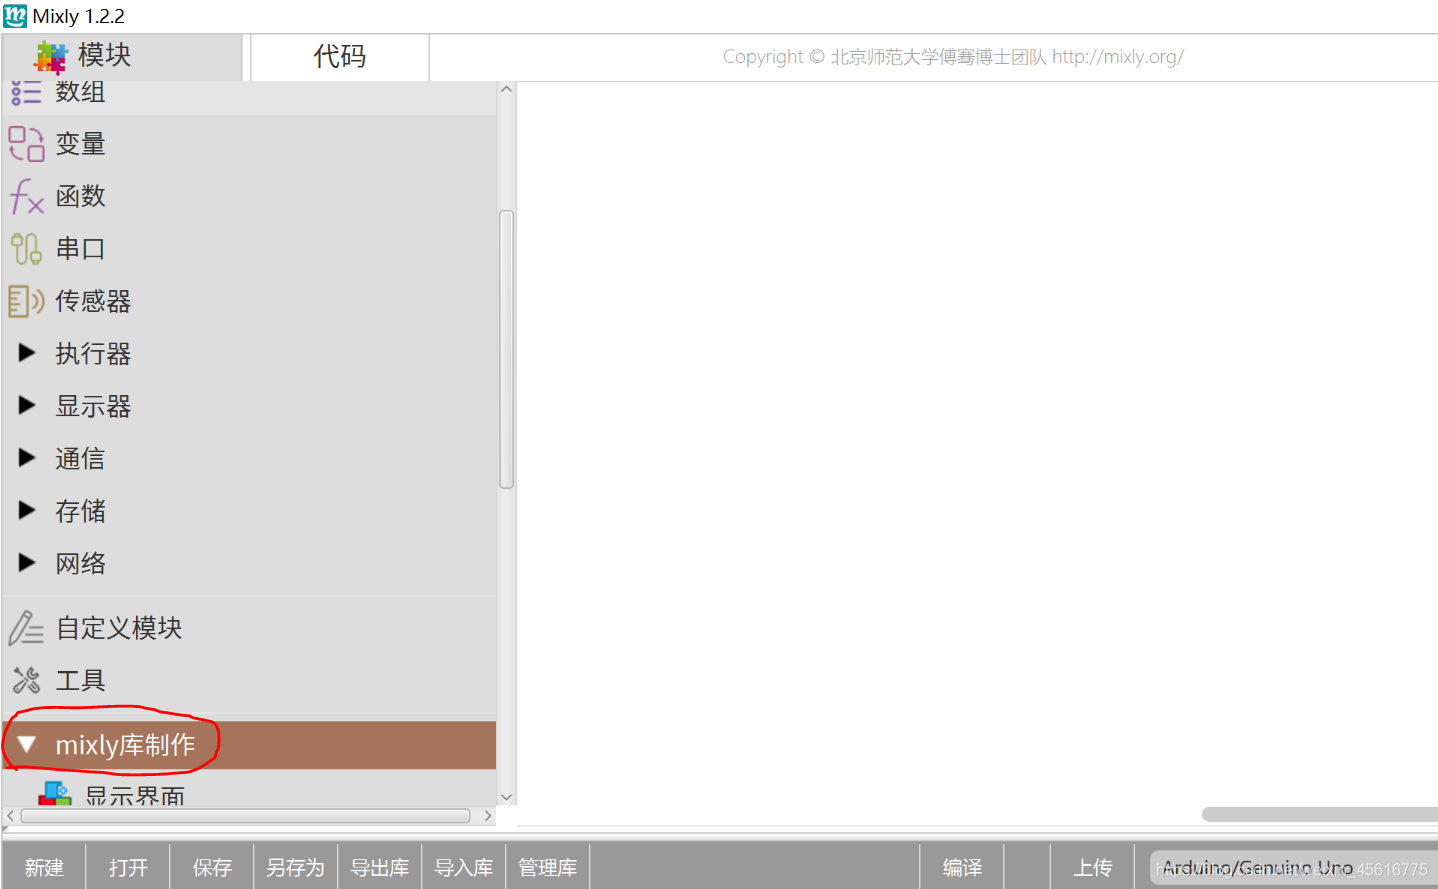Click the workspace horizontal scrollbar thumb
This screenshot has height=889, width=1438.
point(1320,814)
